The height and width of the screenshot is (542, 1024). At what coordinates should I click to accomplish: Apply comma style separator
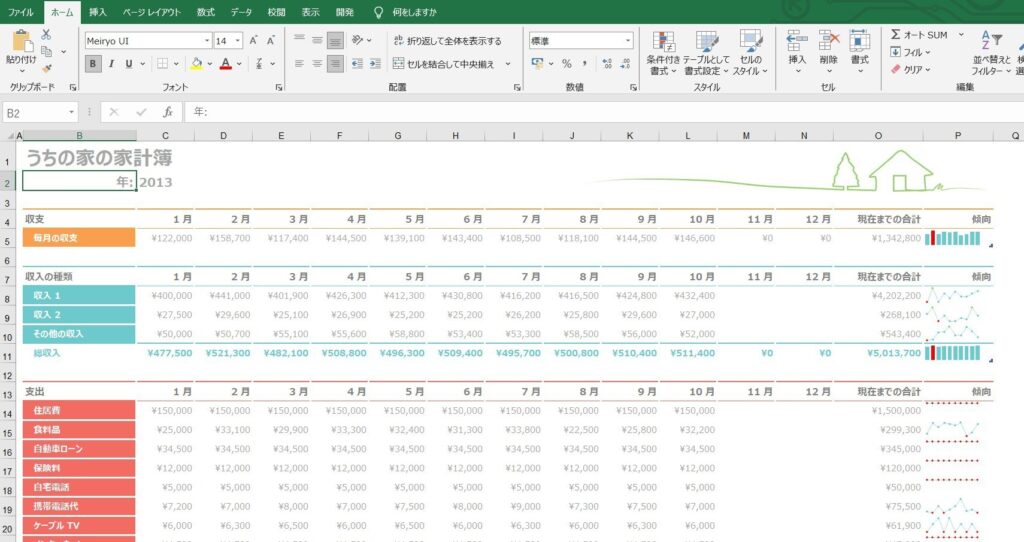point(584,63)
